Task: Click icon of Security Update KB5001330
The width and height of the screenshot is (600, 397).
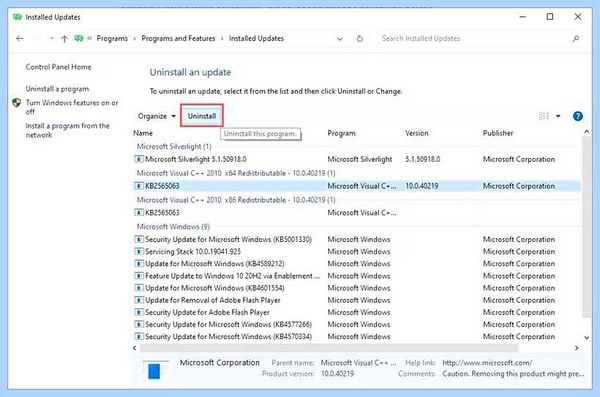Action: pyautogui.click(x=139, y=239)
